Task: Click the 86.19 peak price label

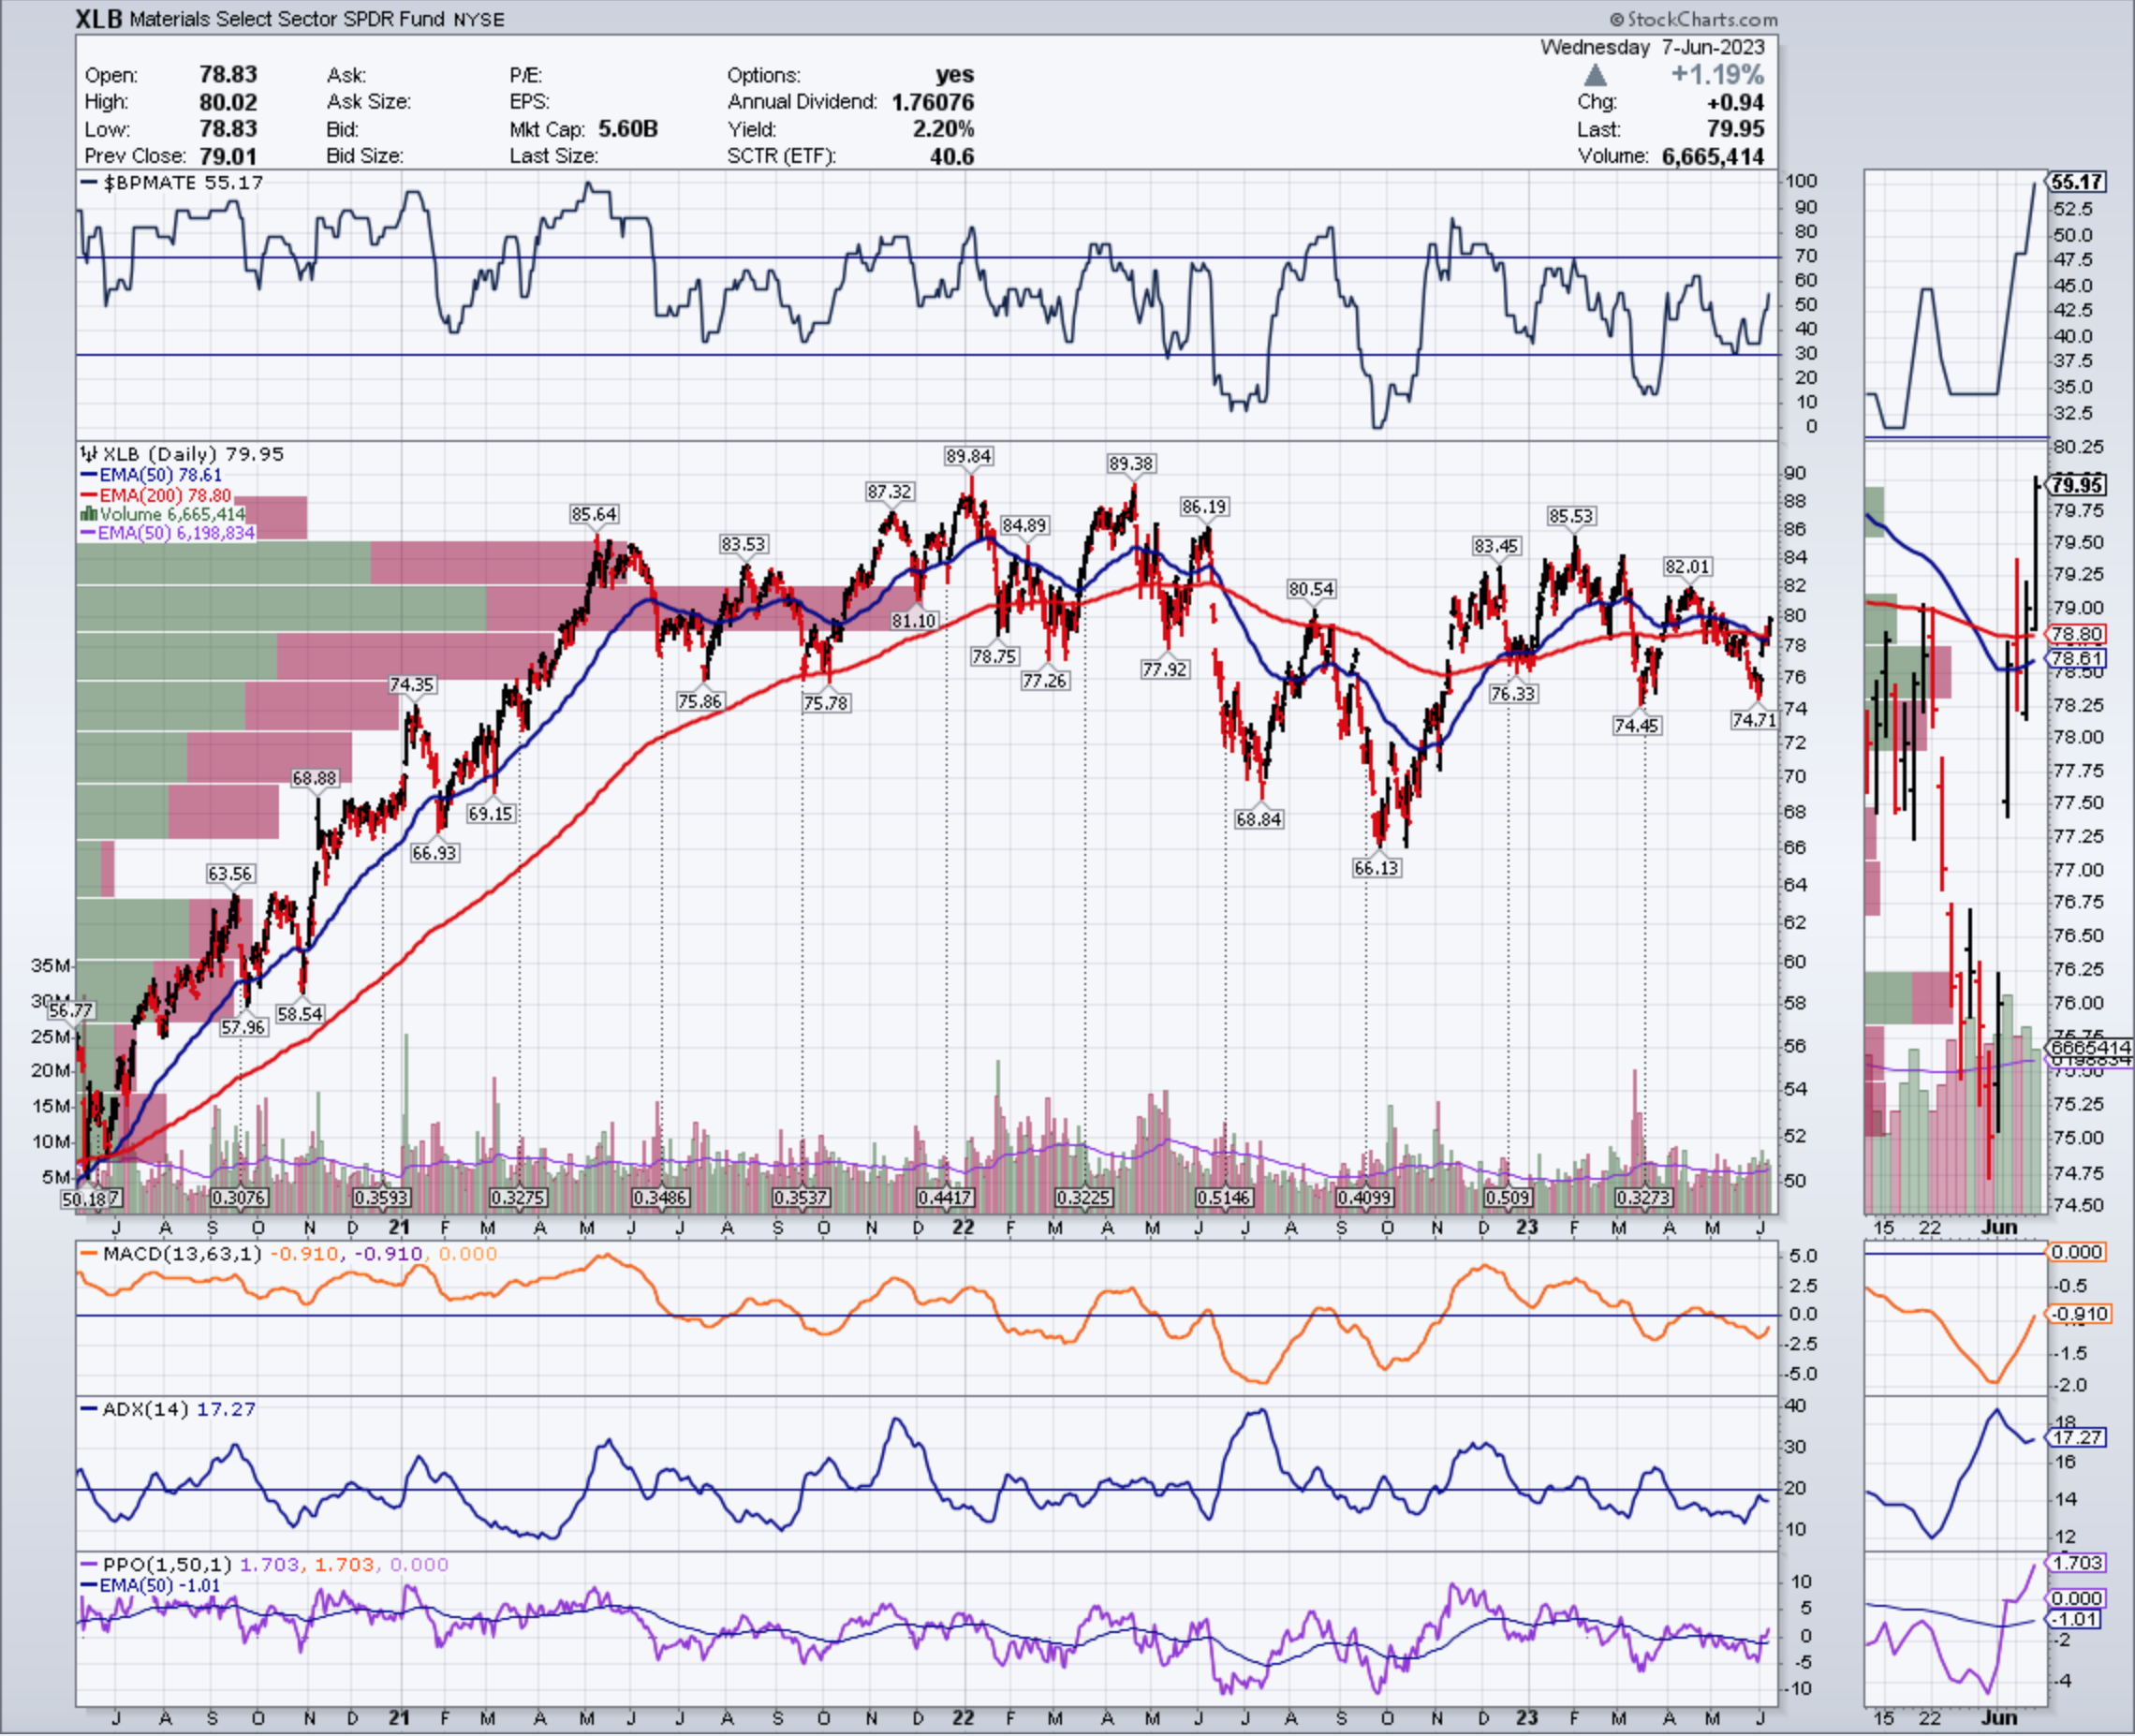Action: click(x=1204, y=506)
